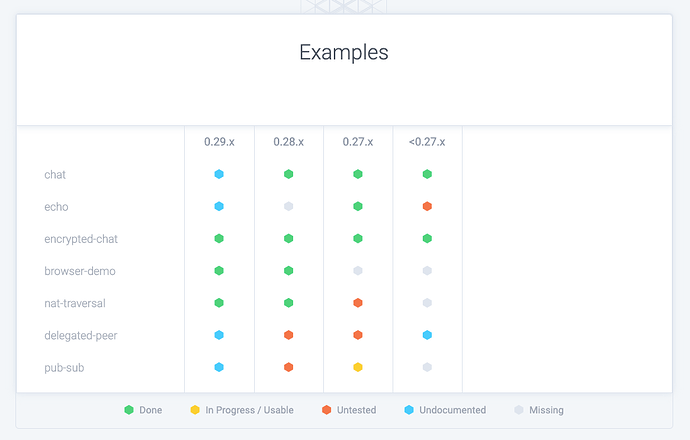Open the encrypted-chat example row label
The image size is (690, 440).
pos(81,239)
